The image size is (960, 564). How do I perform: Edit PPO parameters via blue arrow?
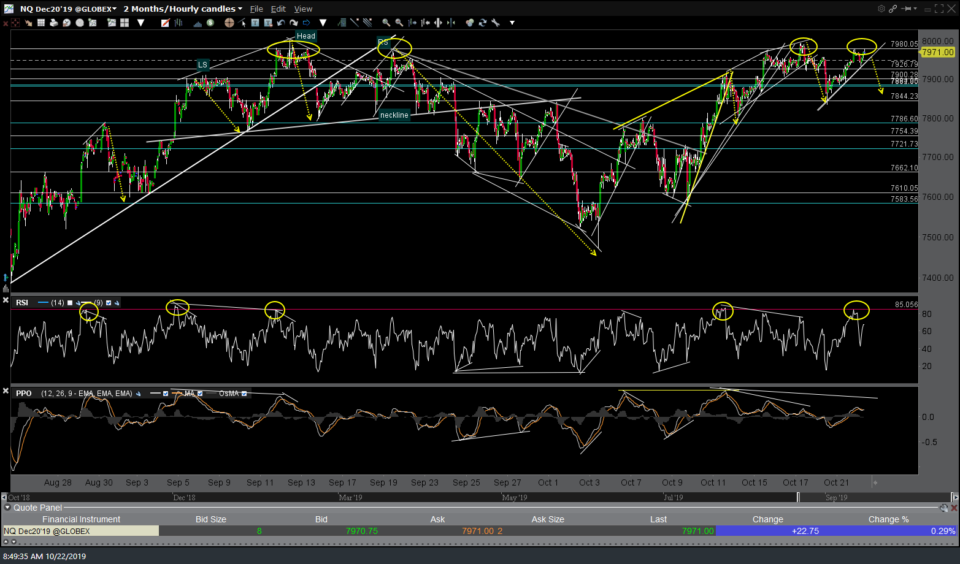coord(138,393)
